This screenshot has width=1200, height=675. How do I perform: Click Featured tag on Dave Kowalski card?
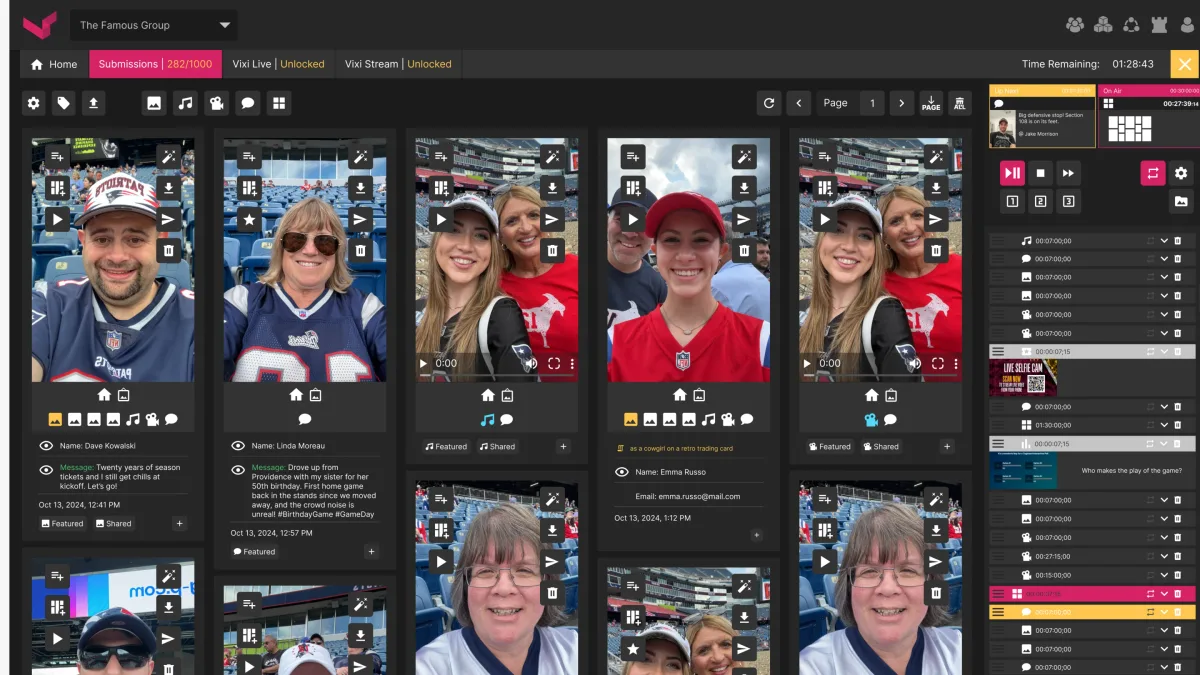click(62, 523)
